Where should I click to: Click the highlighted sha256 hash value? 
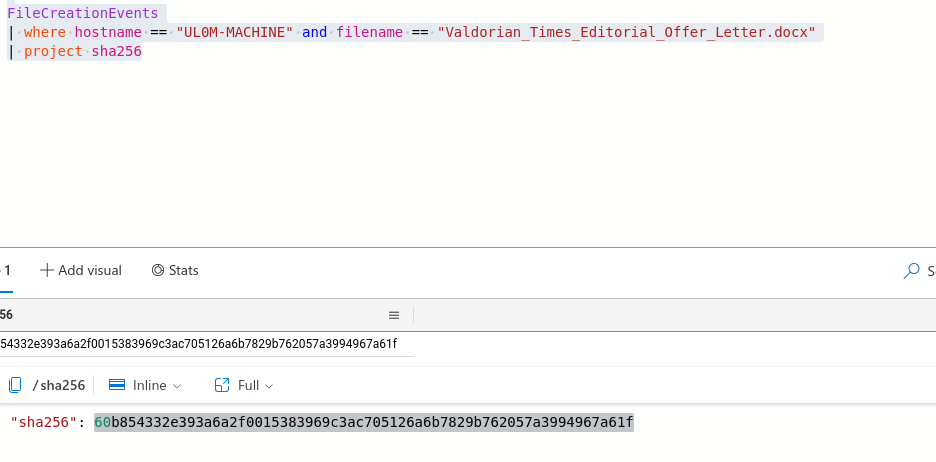[x=364, y=423]
